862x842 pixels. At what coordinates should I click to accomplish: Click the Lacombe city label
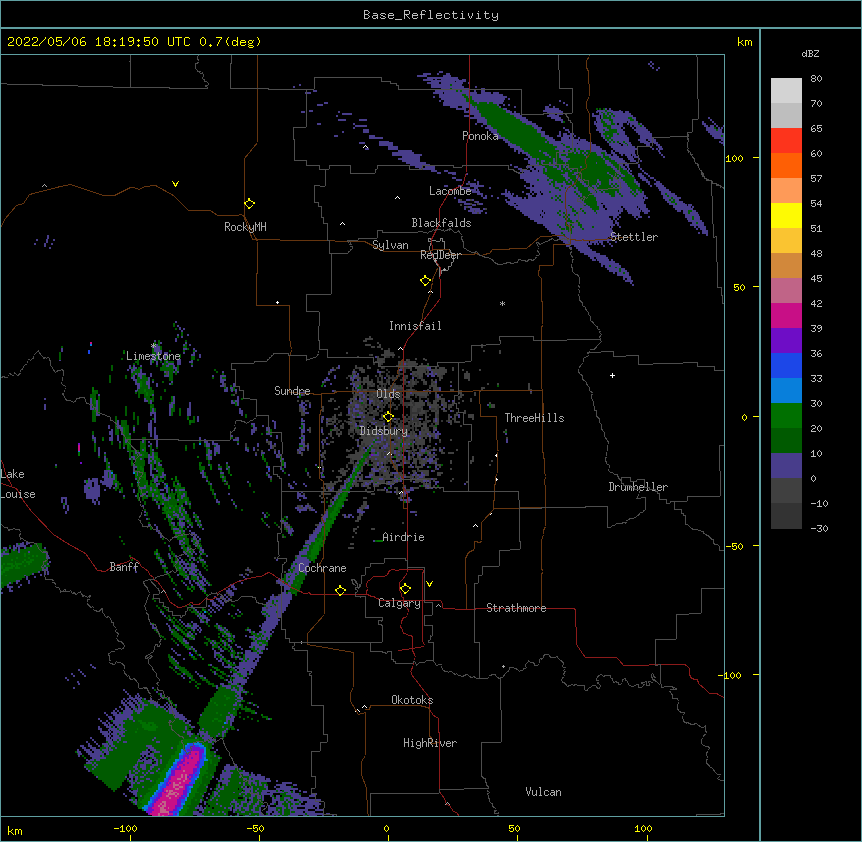point(450,191)
